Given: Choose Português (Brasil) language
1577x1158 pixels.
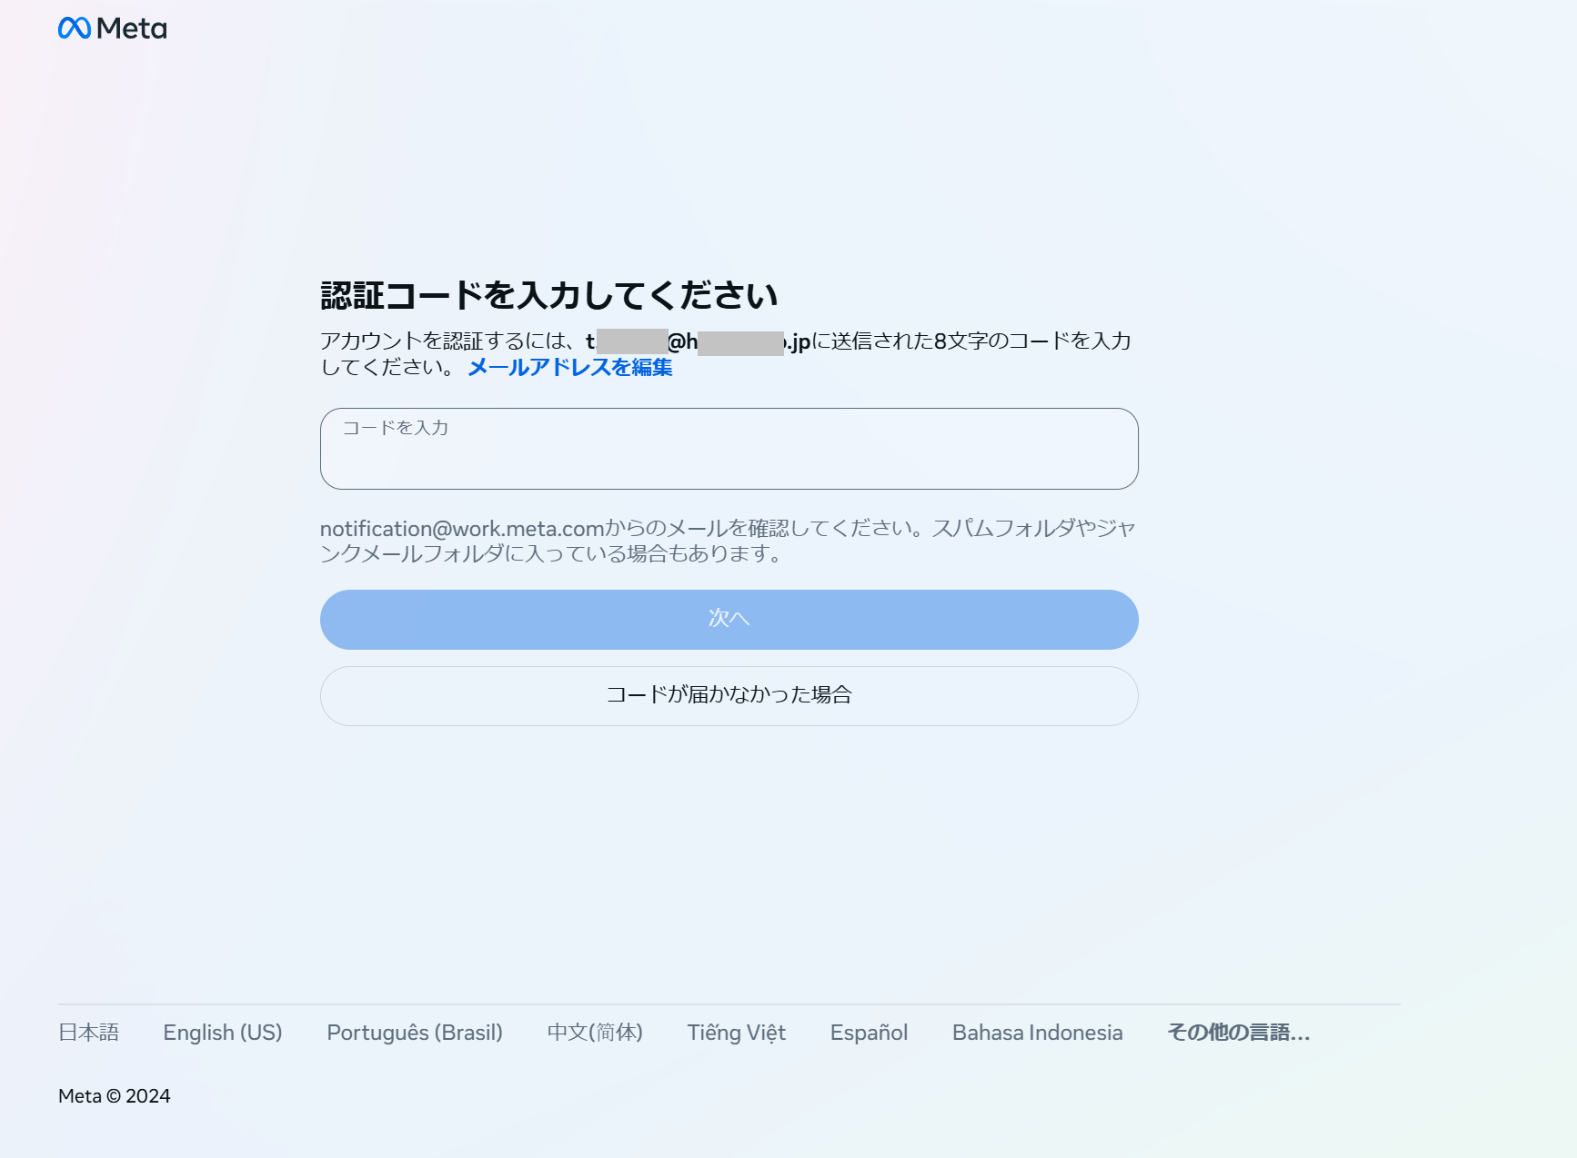Looking at the screenshot, I should pos(414,1032).
